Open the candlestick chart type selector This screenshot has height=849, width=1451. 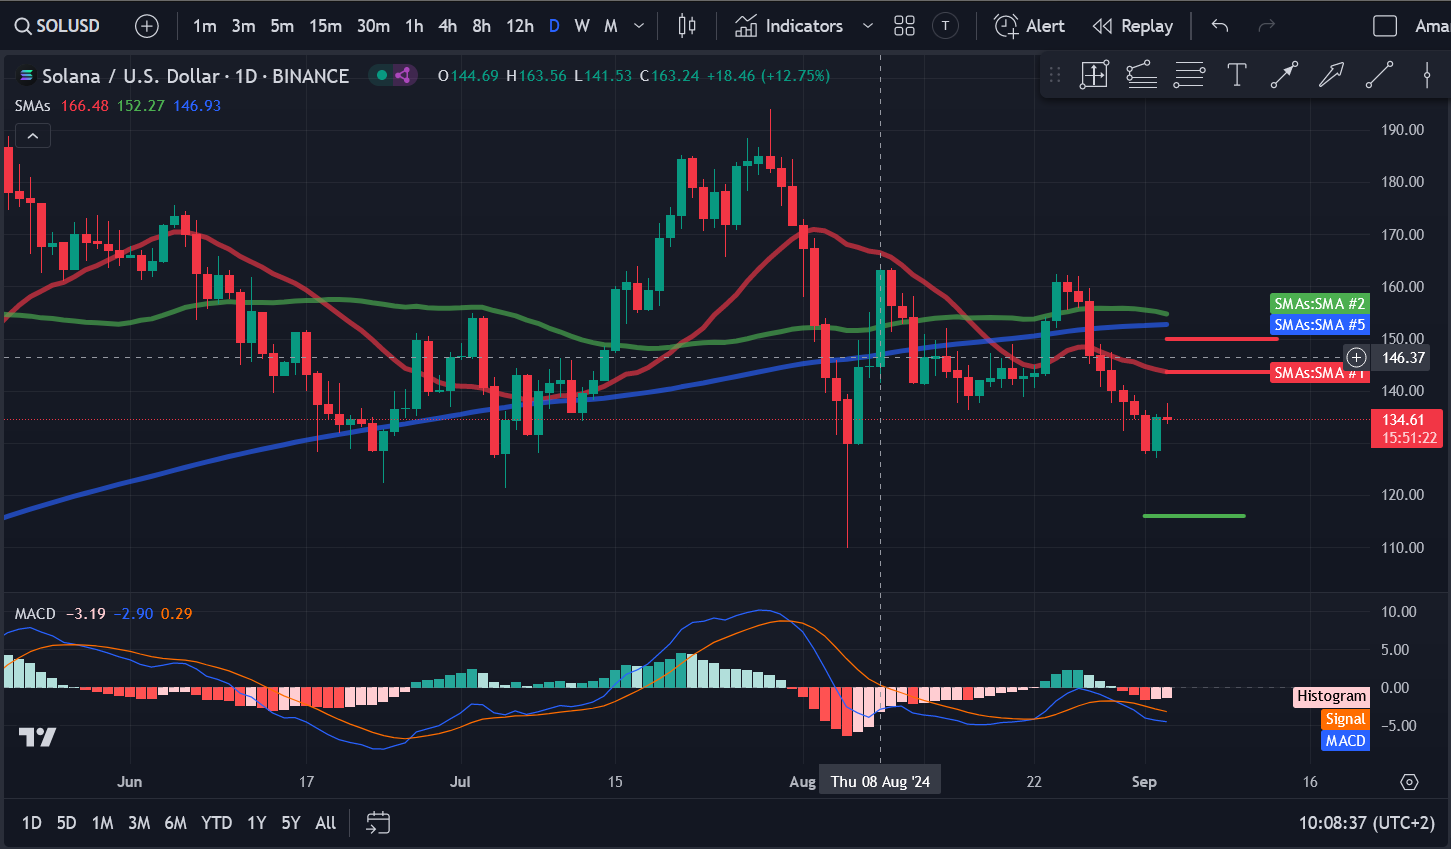687,26
